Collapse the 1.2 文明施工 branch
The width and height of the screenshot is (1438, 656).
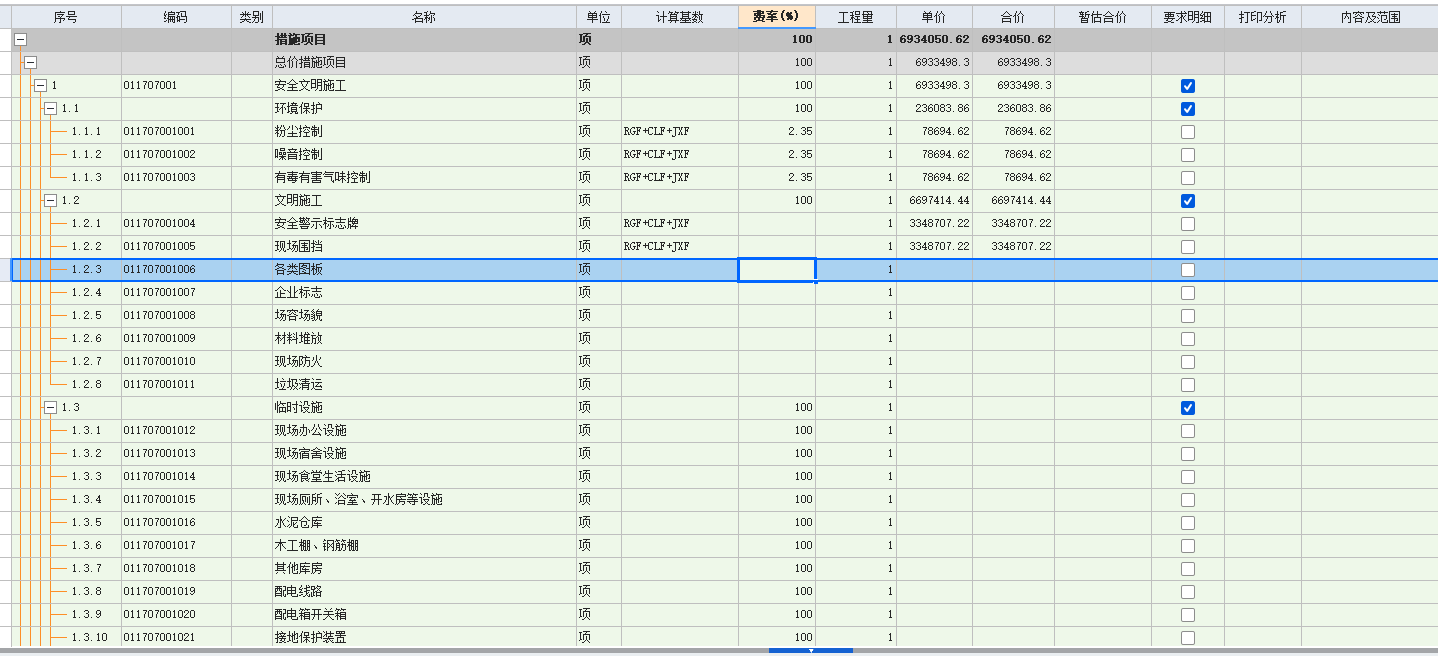pyautogui.click(x=50, y=200)
